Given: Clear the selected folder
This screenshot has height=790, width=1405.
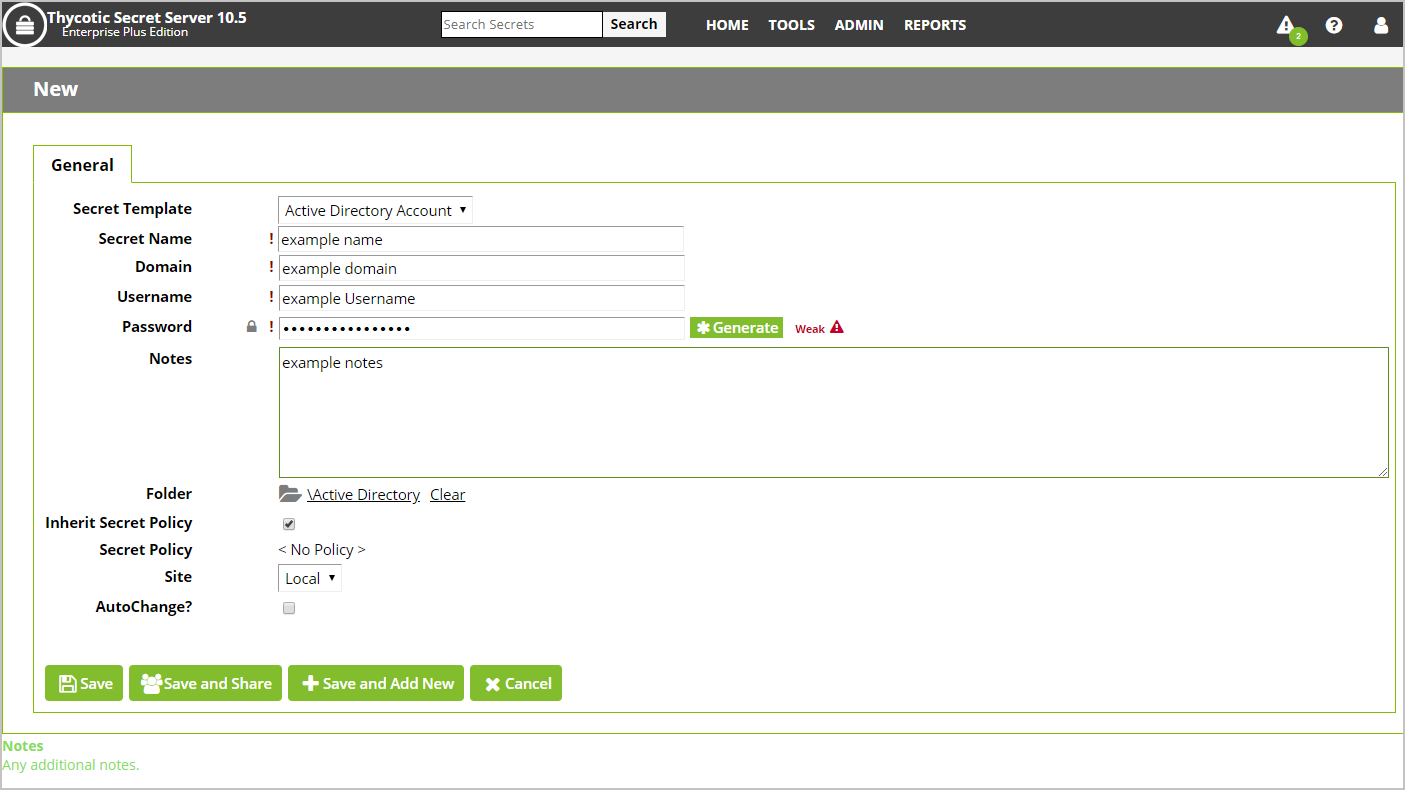Looking at the screenshot, I should pos(447,495).
